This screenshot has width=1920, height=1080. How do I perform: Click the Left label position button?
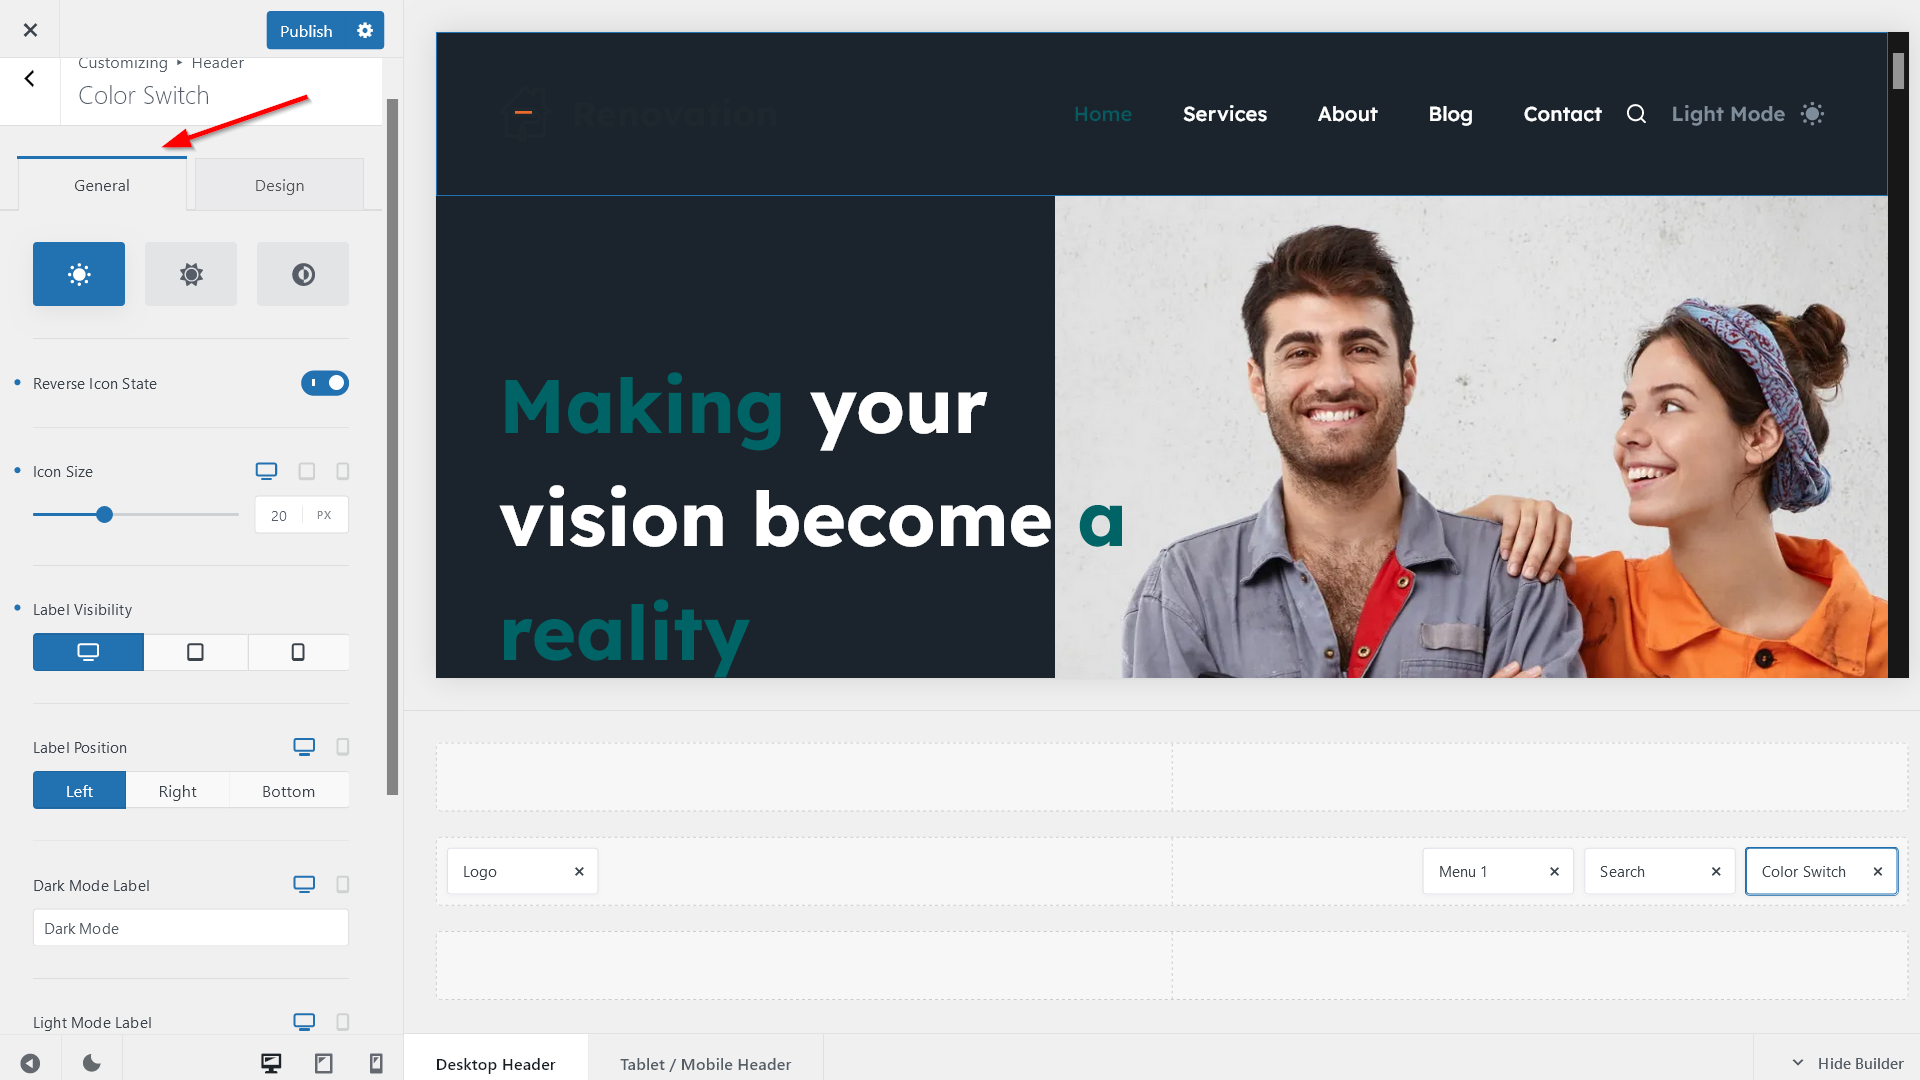point(79,790)
